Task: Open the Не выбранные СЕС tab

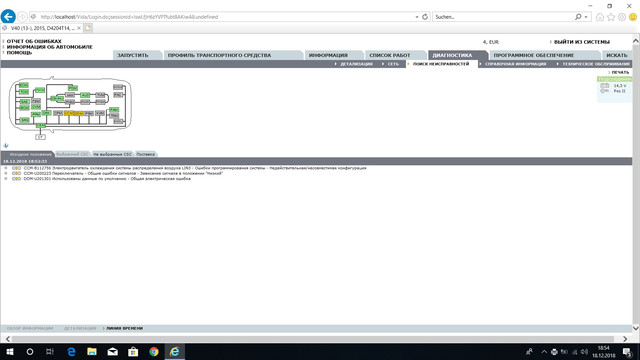Action: click(113, 154)
